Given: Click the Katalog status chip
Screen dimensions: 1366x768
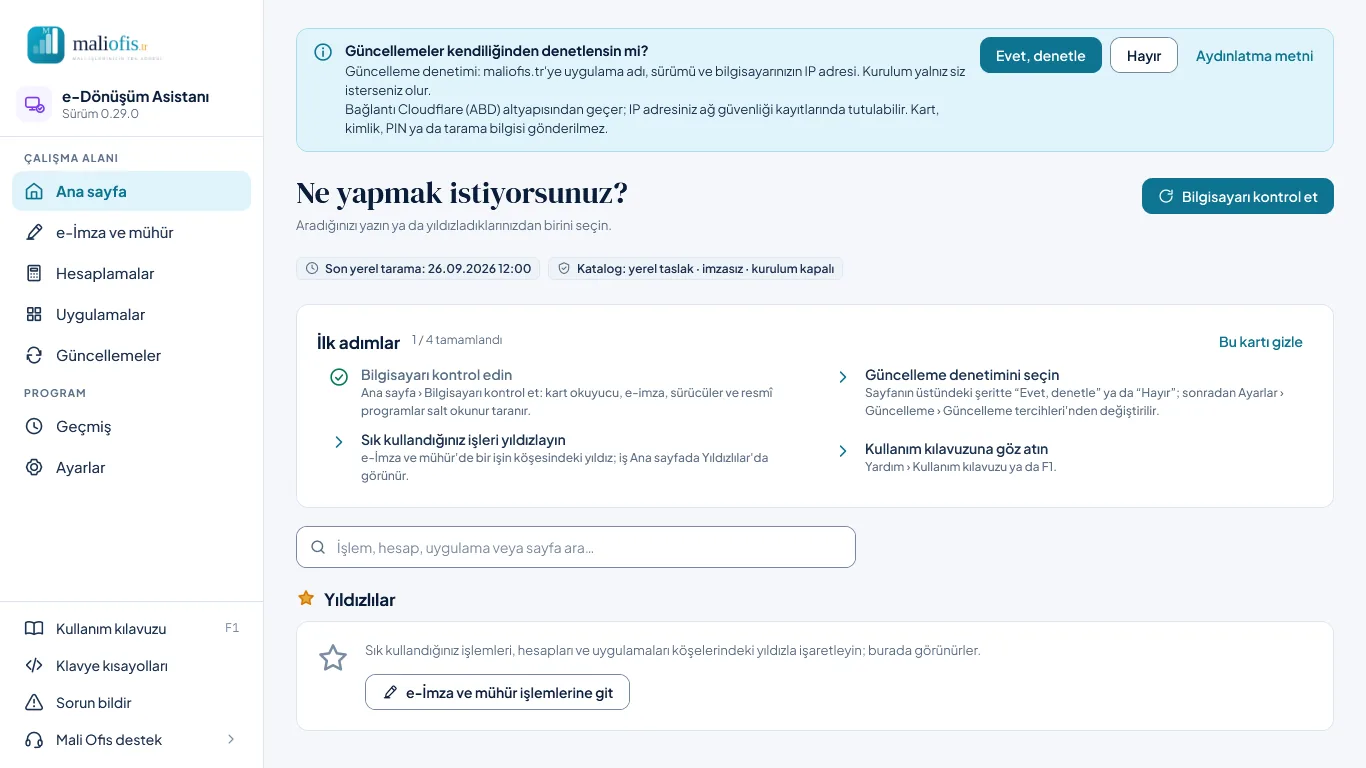Looking at the screenshot, I should pyautogui.click(x=695, y=268).
